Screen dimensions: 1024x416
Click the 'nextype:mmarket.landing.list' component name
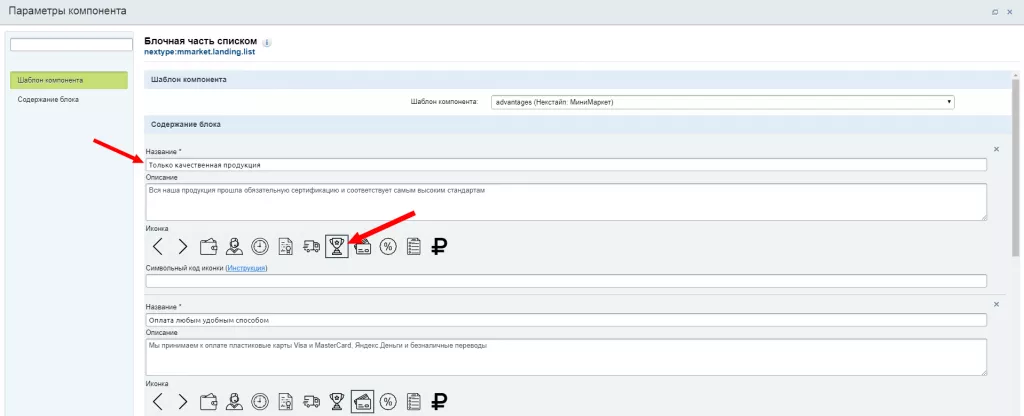tap(199, 52)
